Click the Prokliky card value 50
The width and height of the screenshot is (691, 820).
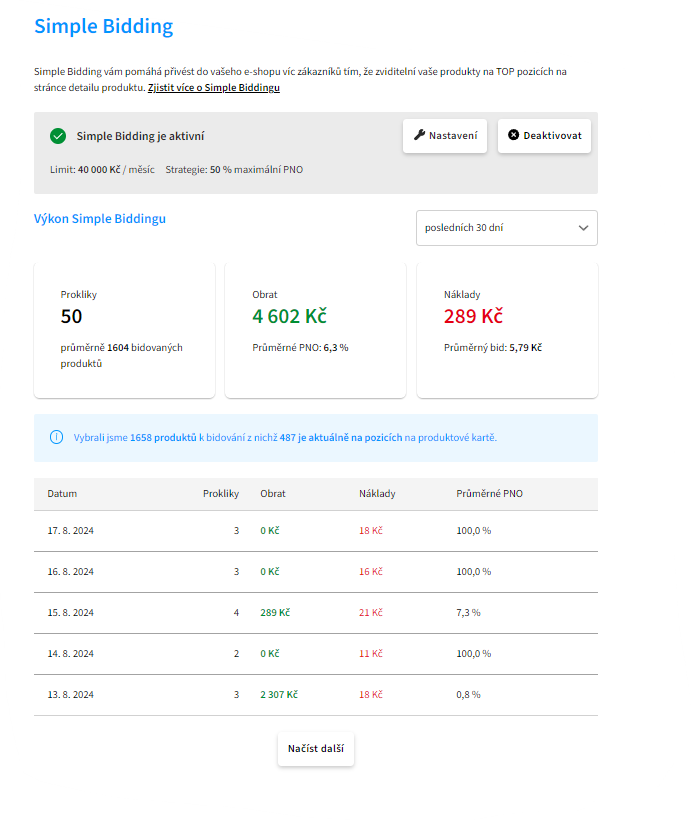tap(72, 316)
